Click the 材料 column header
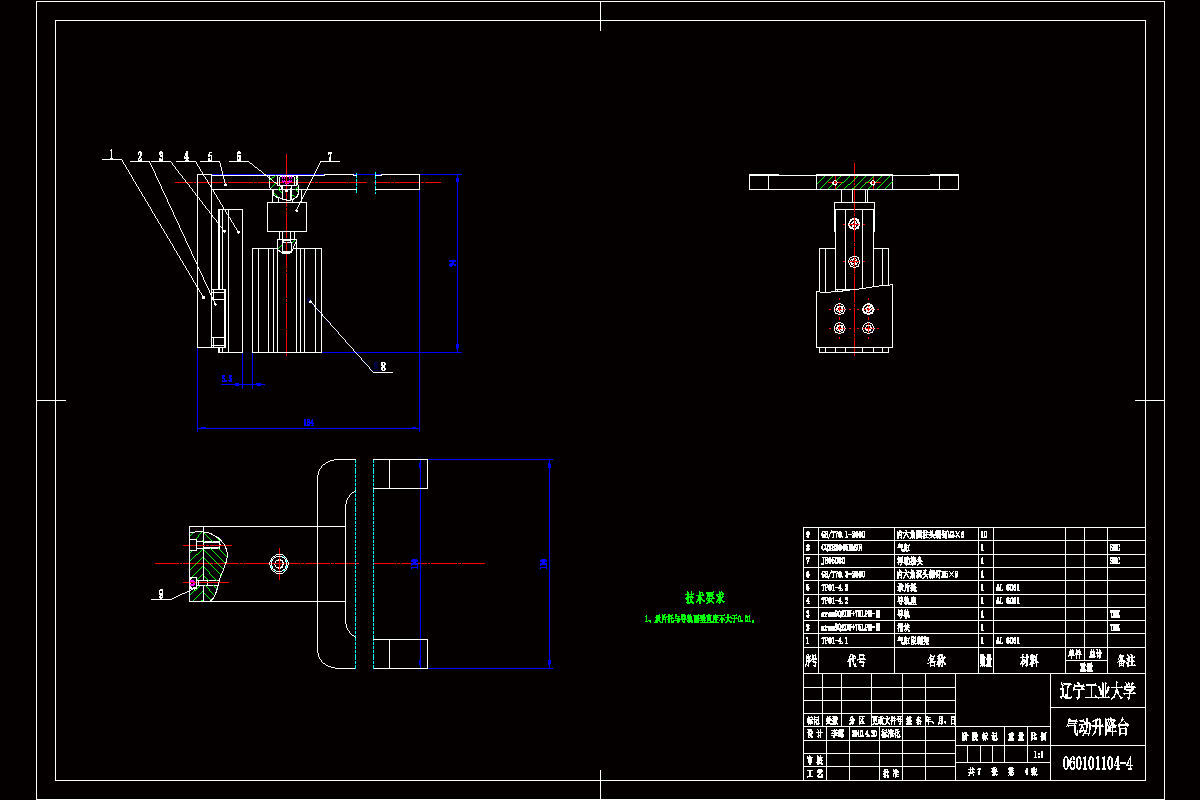1200x800 pixels. tap(1029, 661)
